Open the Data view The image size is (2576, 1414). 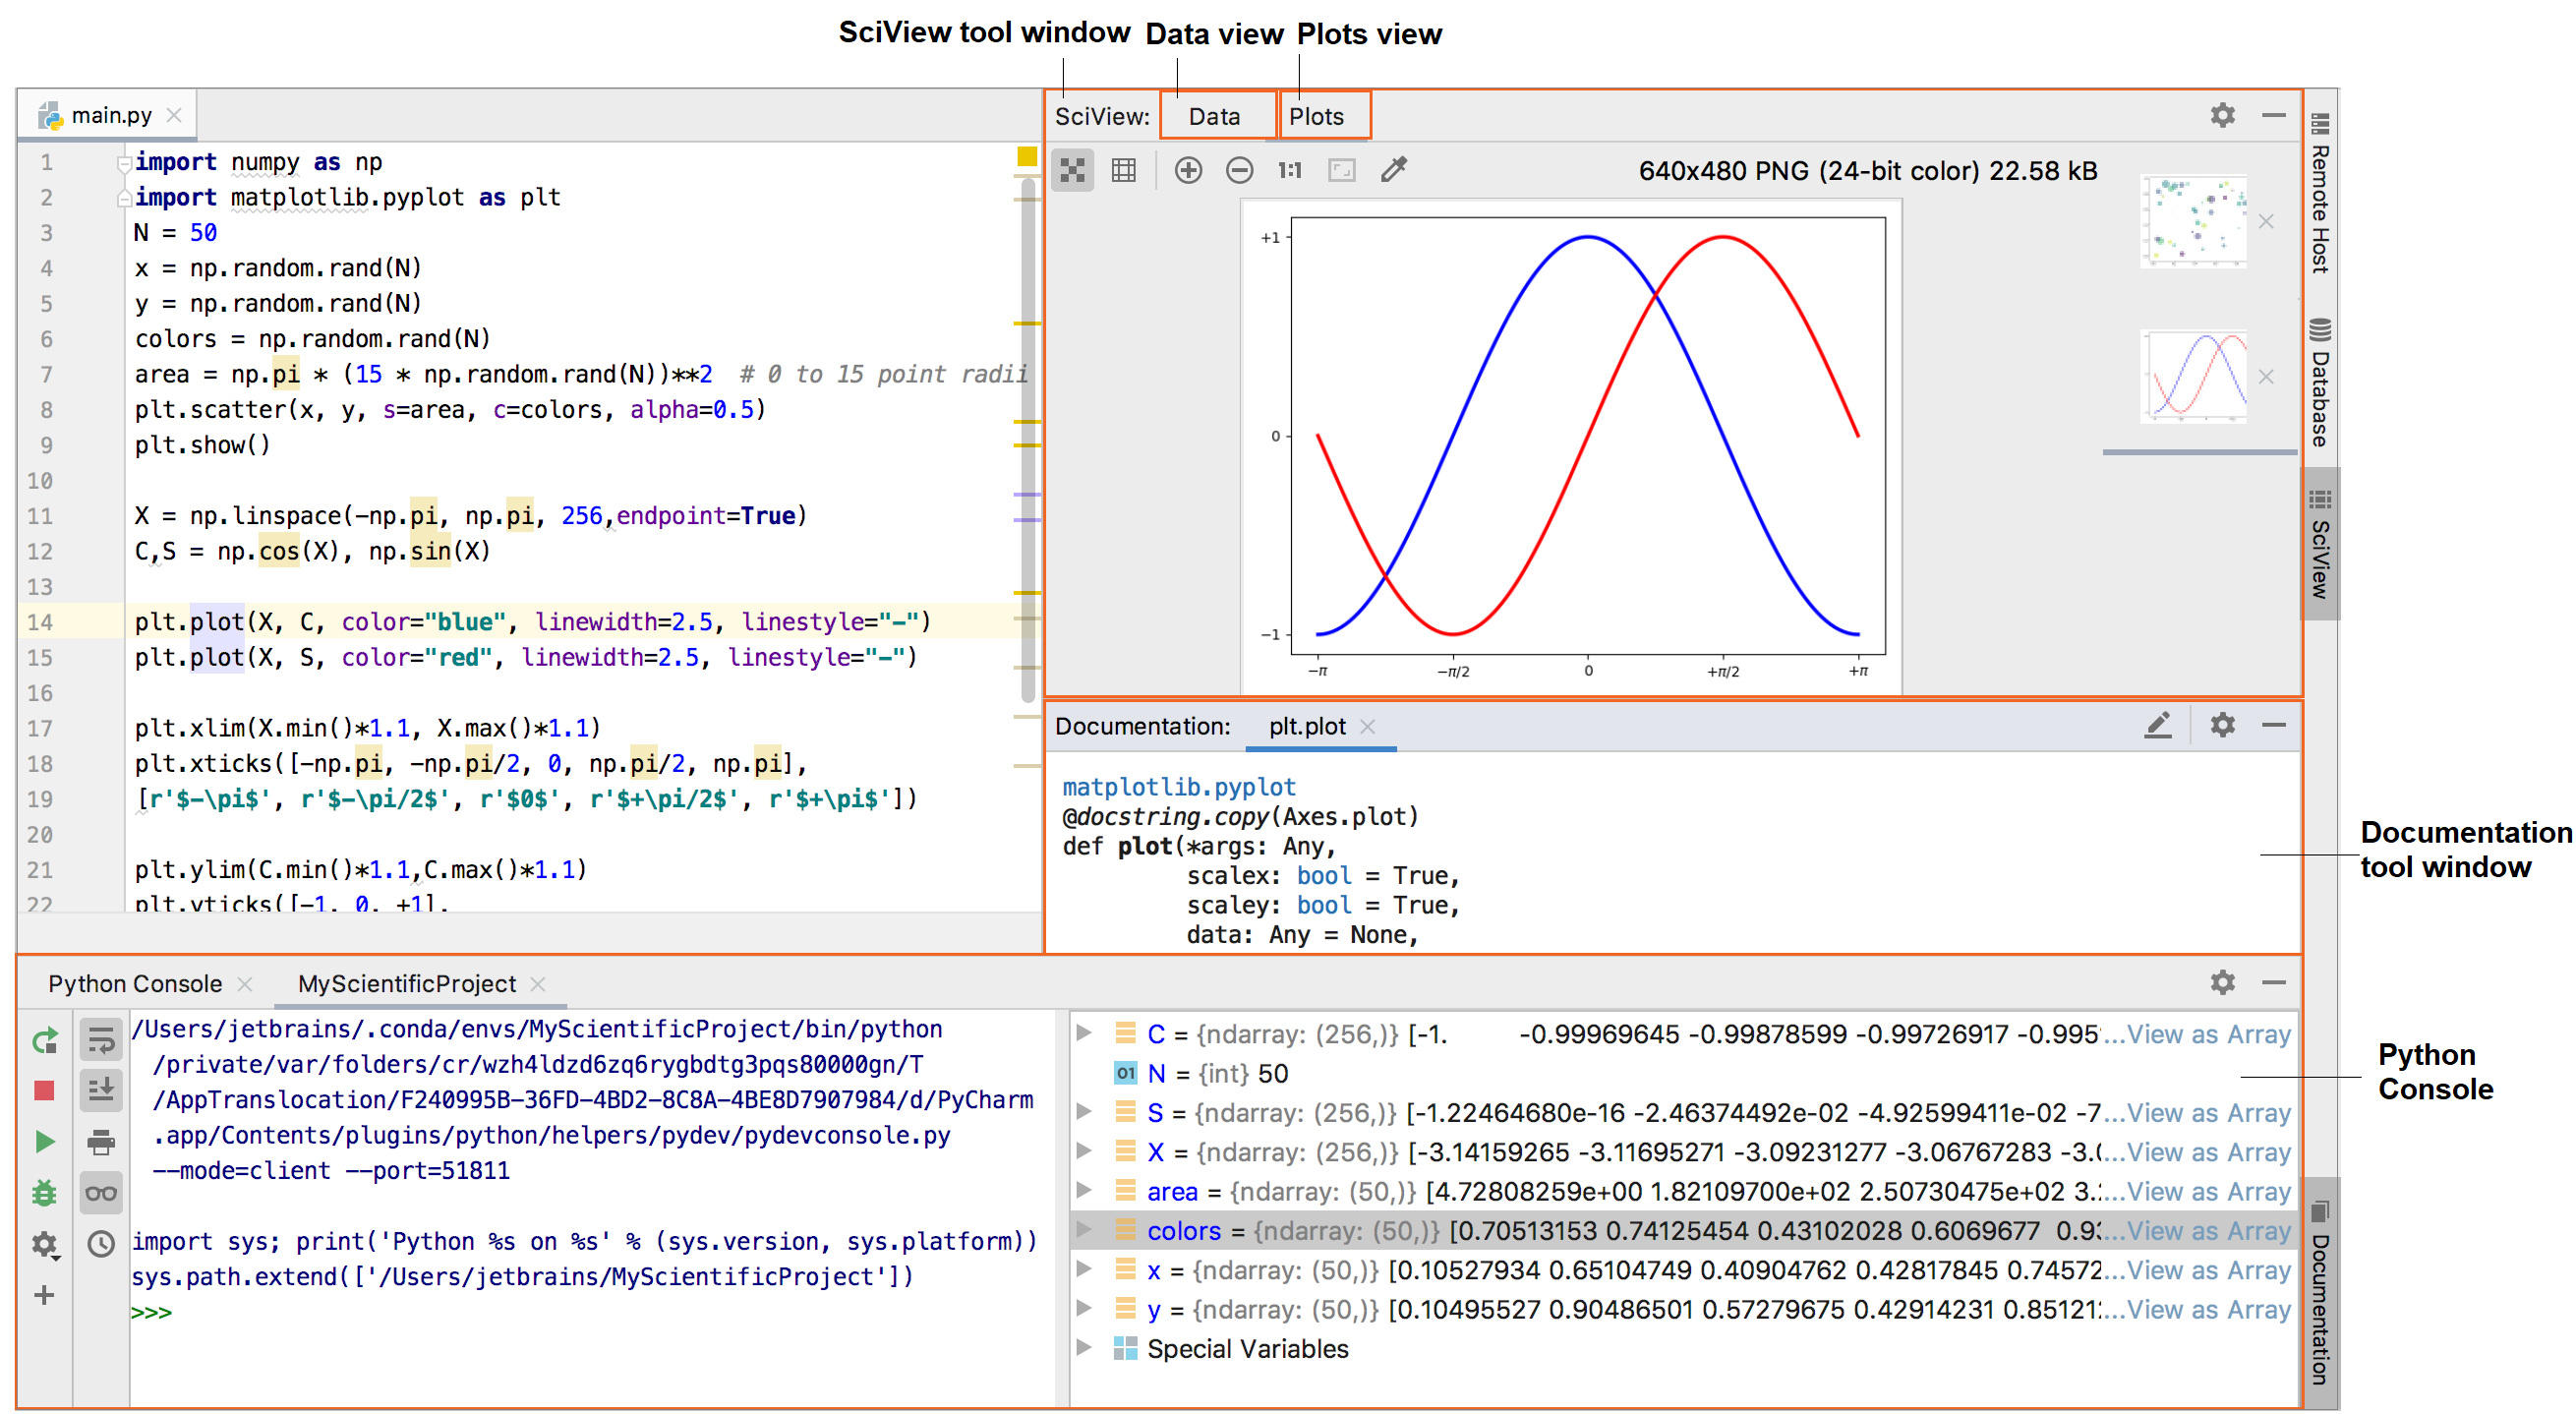[1216, 115]
